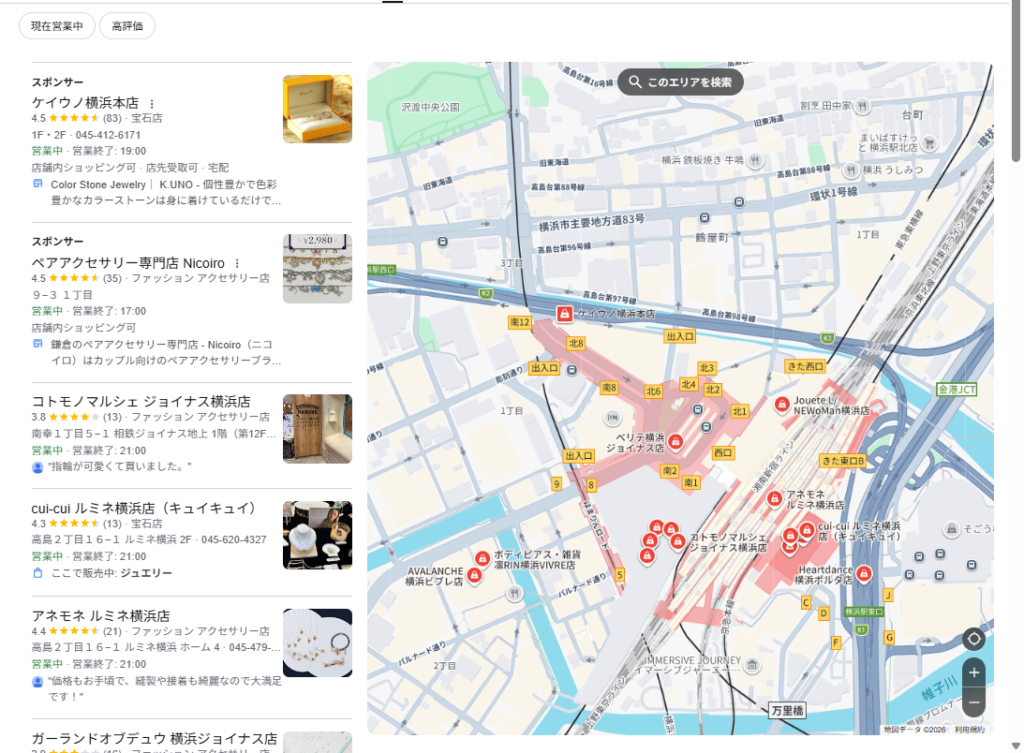
Task: Click the 鎌倉のペアアクセサリー専門店 ad text
Action: click(x=165, y=353)
